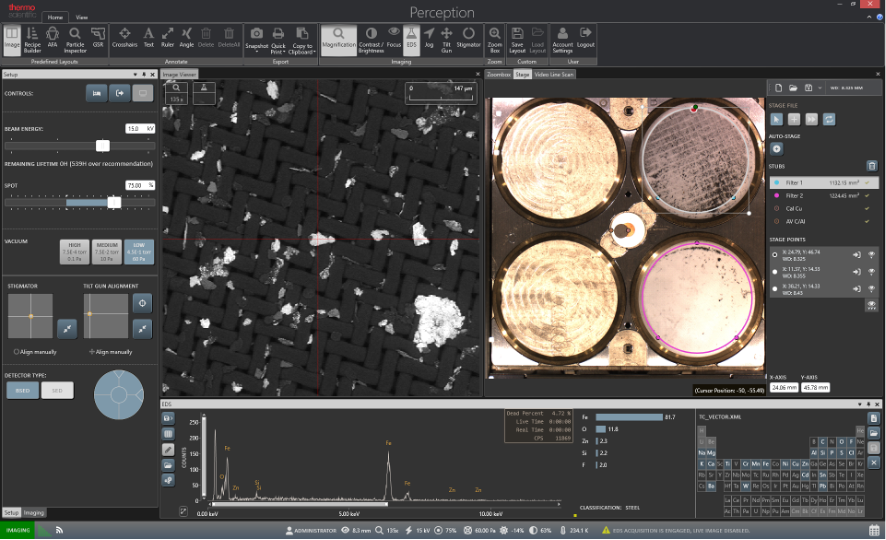Click the X-AXIS position field
This screenshot has height=540, width=886.
click(784, 387)
